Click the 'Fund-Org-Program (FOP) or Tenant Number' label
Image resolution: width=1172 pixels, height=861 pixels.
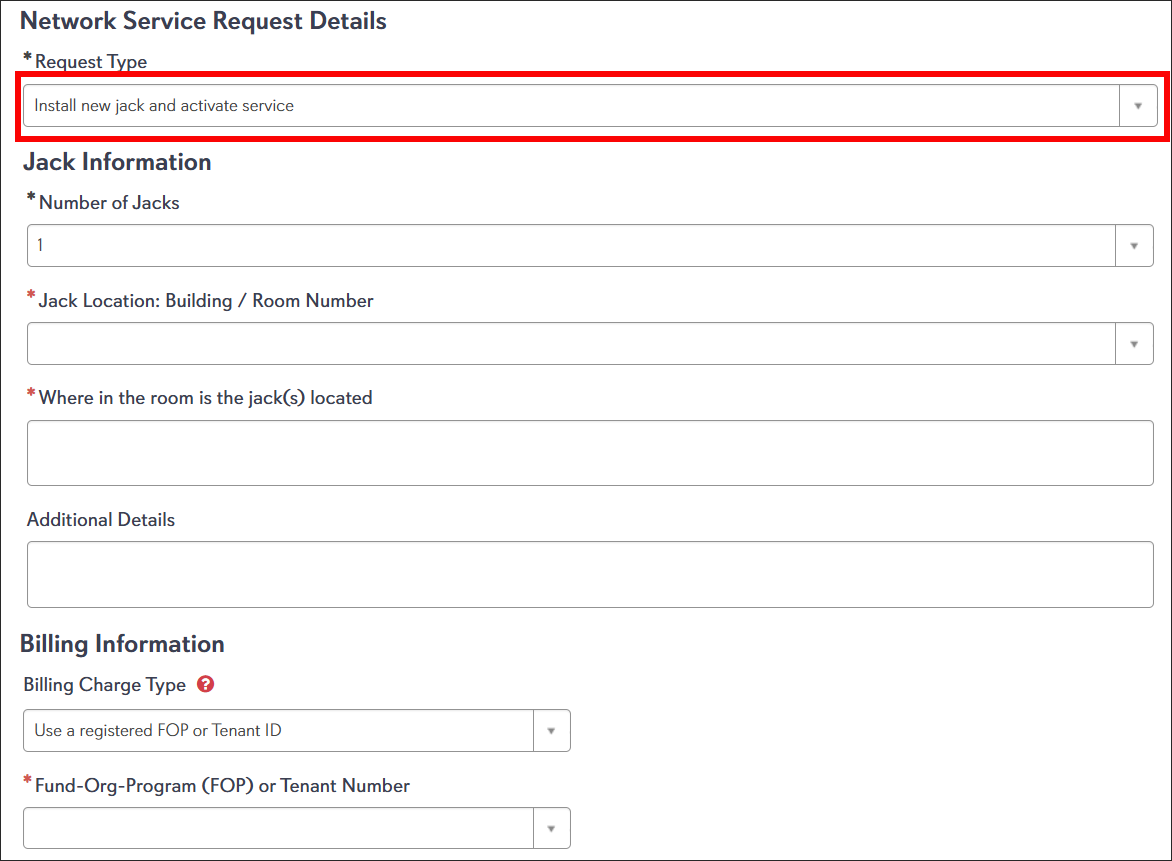tap(224, 786)
